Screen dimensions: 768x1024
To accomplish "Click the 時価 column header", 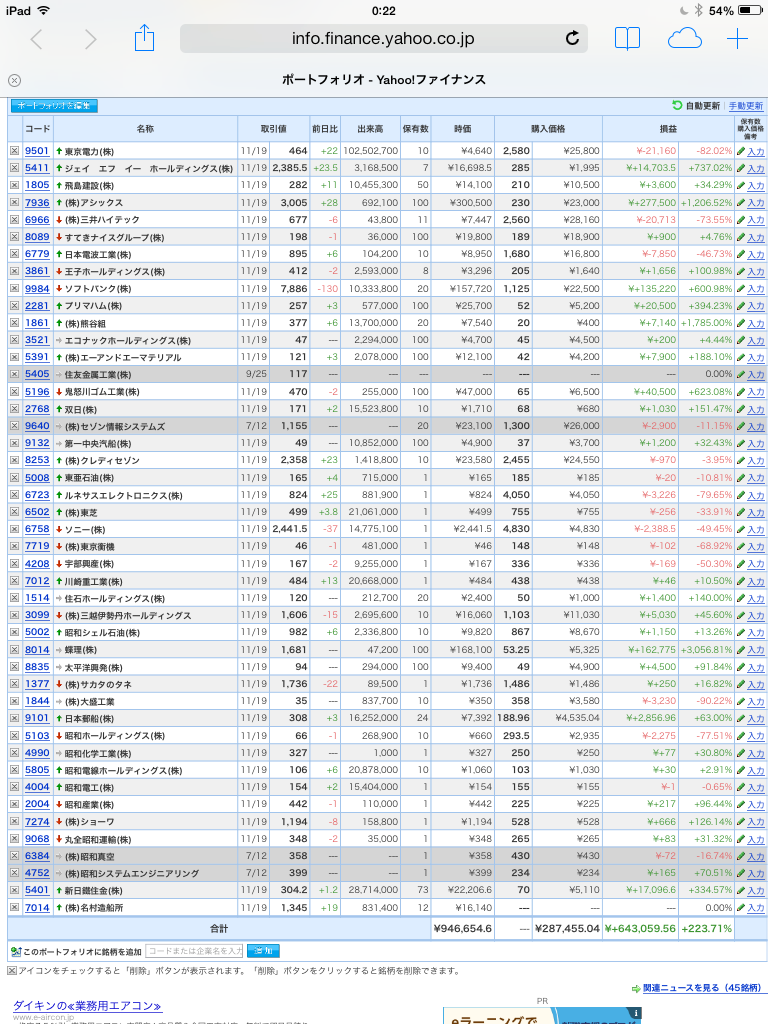I will tap(463, 129).
